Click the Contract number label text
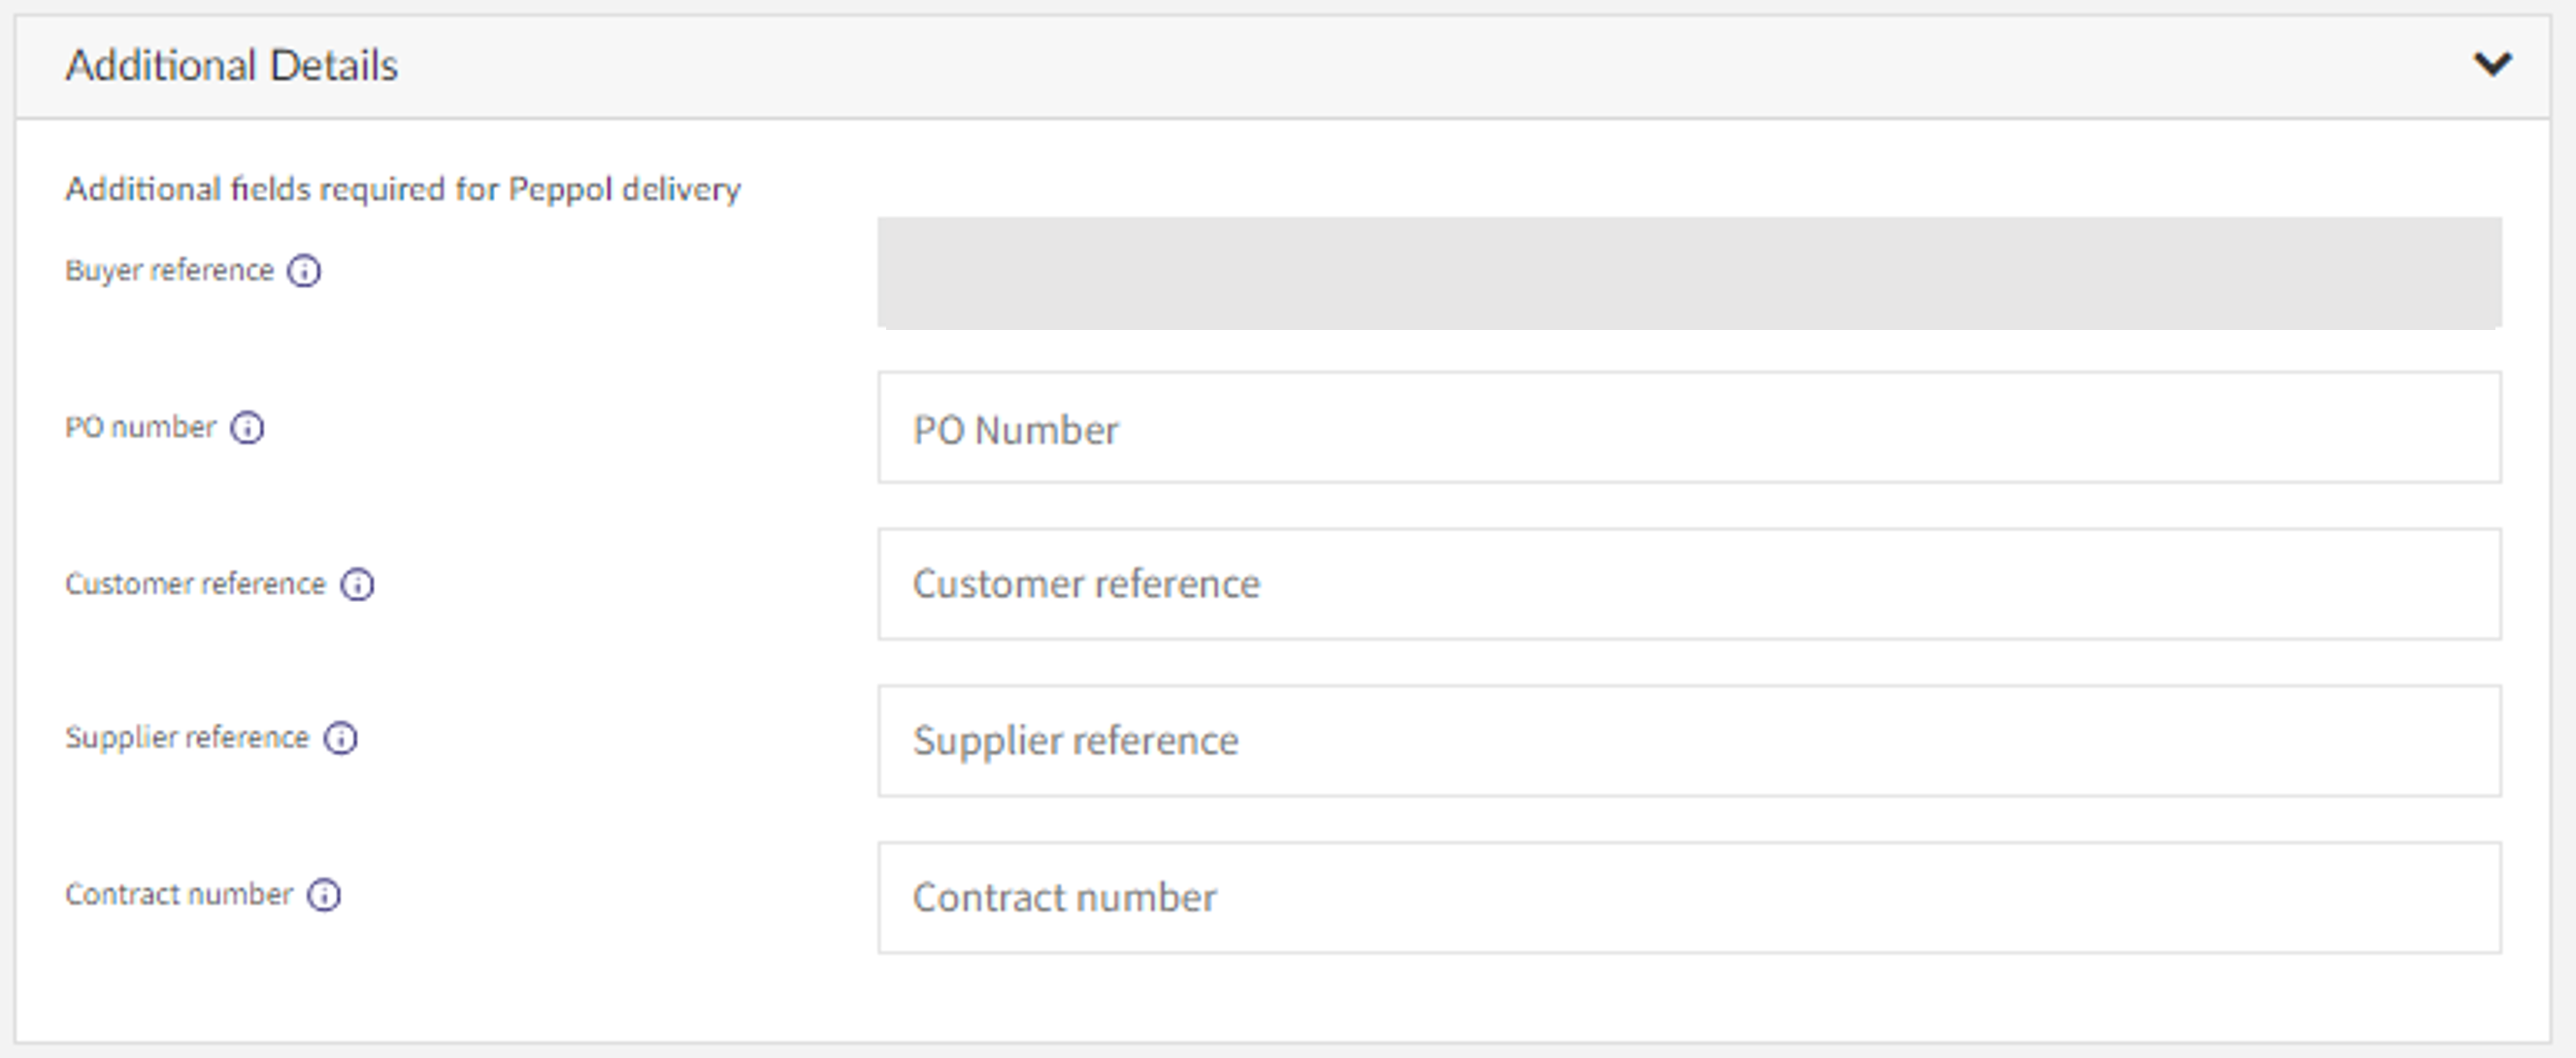Image resolution: width=2576 pixels, height=1058 pixels. (x=179, y=894)
